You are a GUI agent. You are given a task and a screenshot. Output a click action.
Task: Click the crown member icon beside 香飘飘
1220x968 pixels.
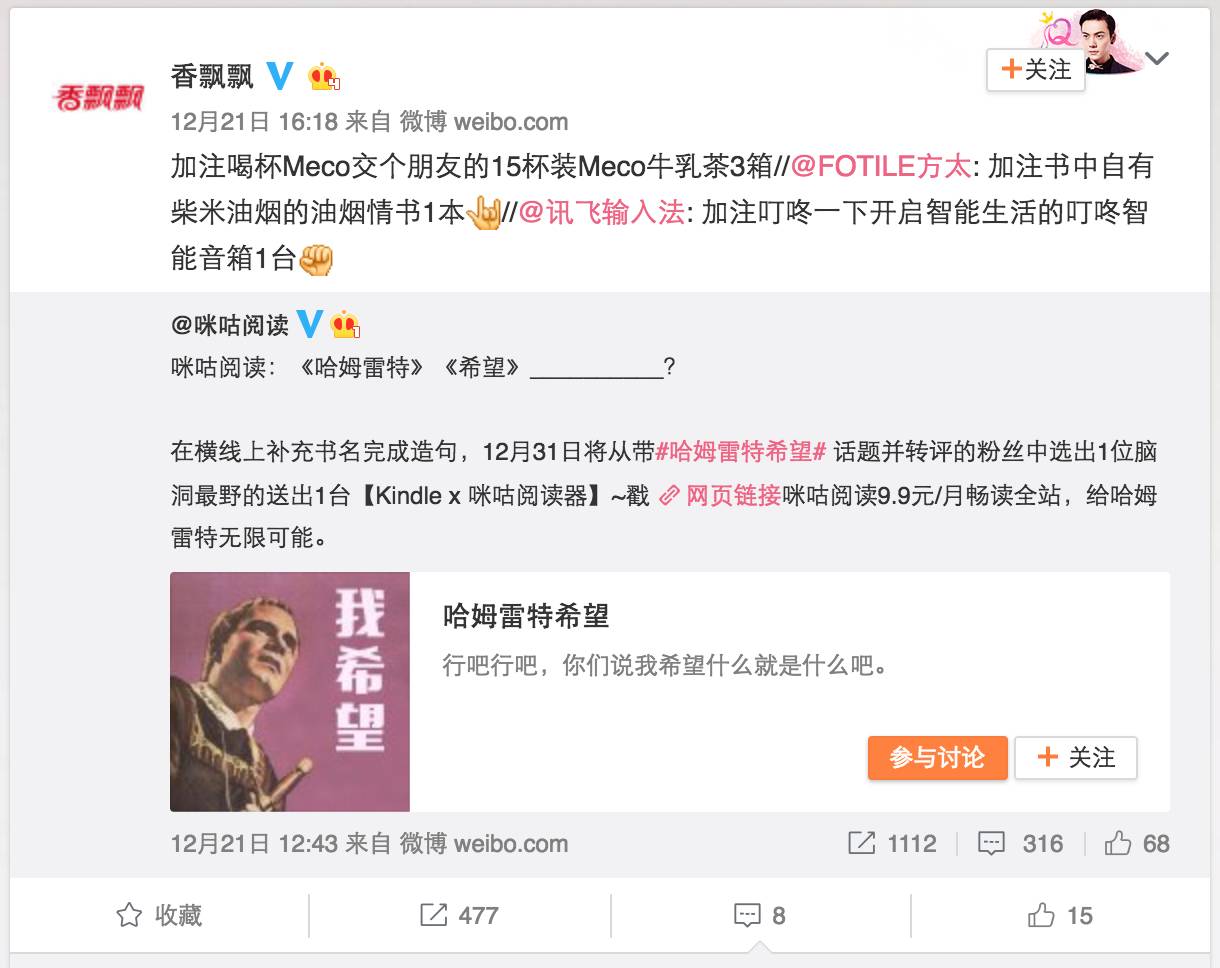[325, 77]
